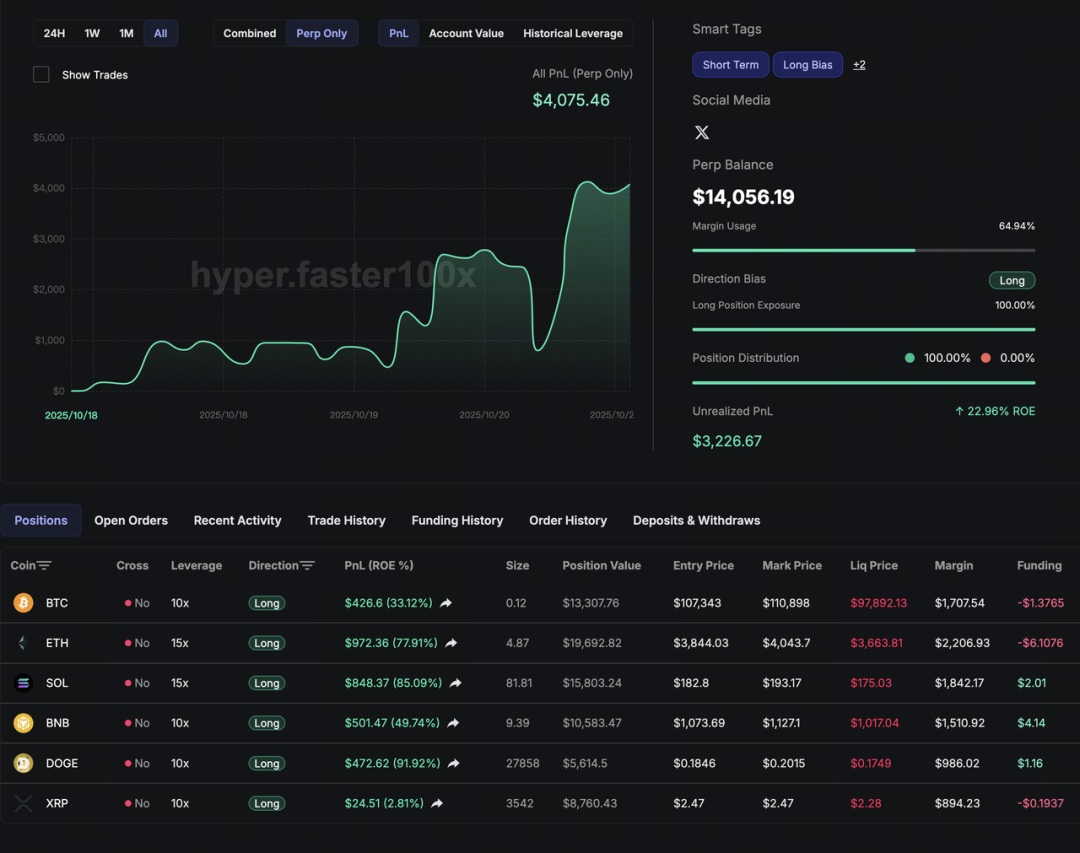Click the PnL (ROE %) column header
This screenshot has height=853, width=1080.
pos(378,566)
